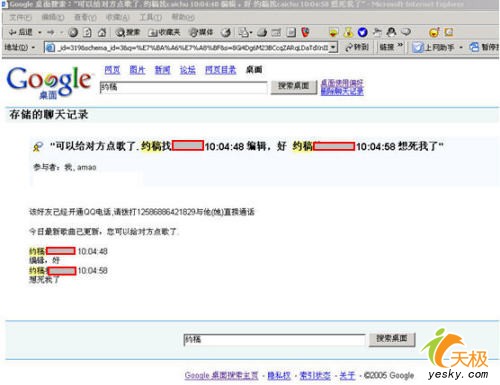Open the 媒体 media pane

(201, 32)
